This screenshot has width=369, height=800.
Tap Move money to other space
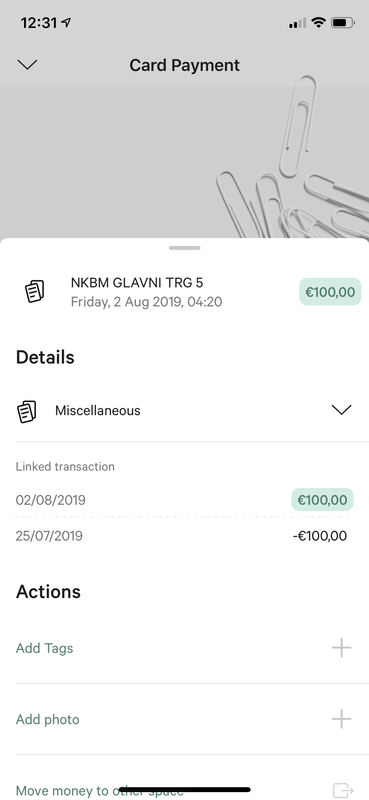tap(100, 791)
